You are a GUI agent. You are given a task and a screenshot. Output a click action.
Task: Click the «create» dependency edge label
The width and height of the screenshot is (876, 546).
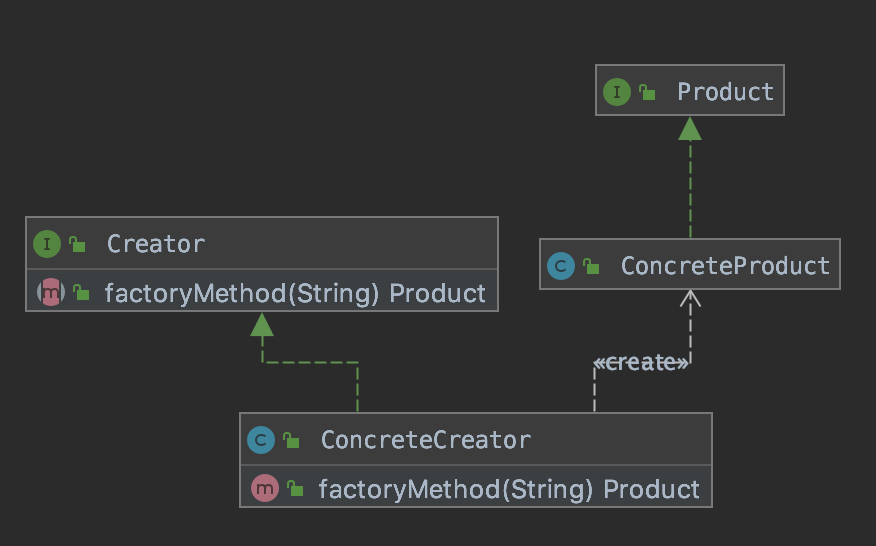click(x=640, y=363)
